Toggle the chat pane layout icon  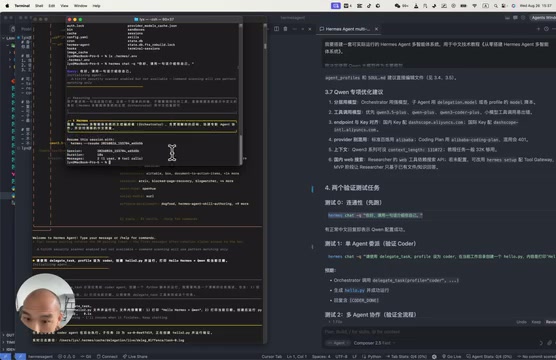point(515,17)
